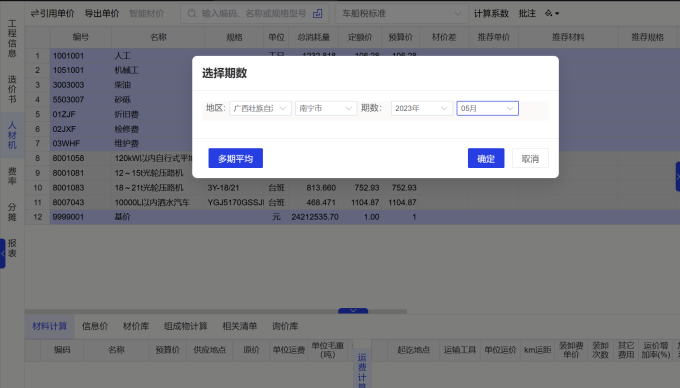
Task: Click the horizontal scrollbar under table
Action: (216, 311)
